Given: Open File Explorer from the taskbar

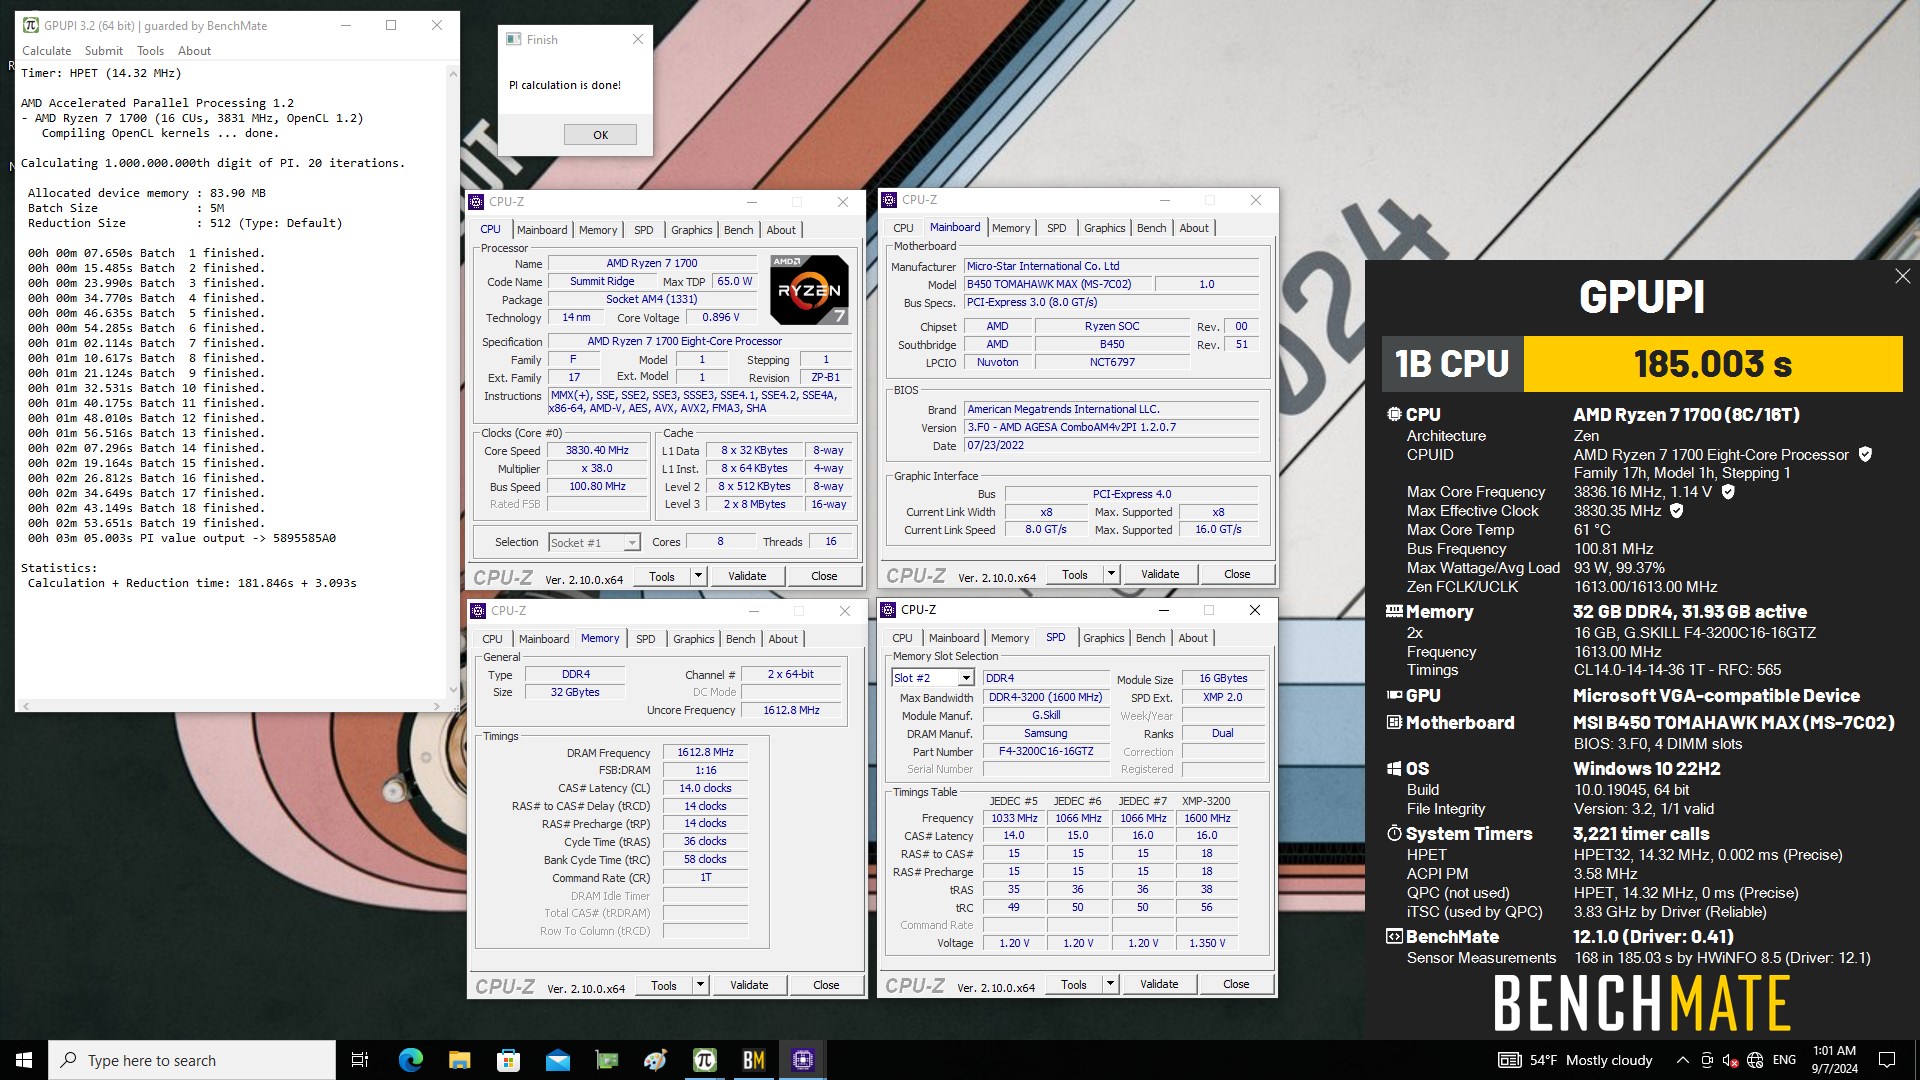Looking at the screenshot, I should 459,1060.
